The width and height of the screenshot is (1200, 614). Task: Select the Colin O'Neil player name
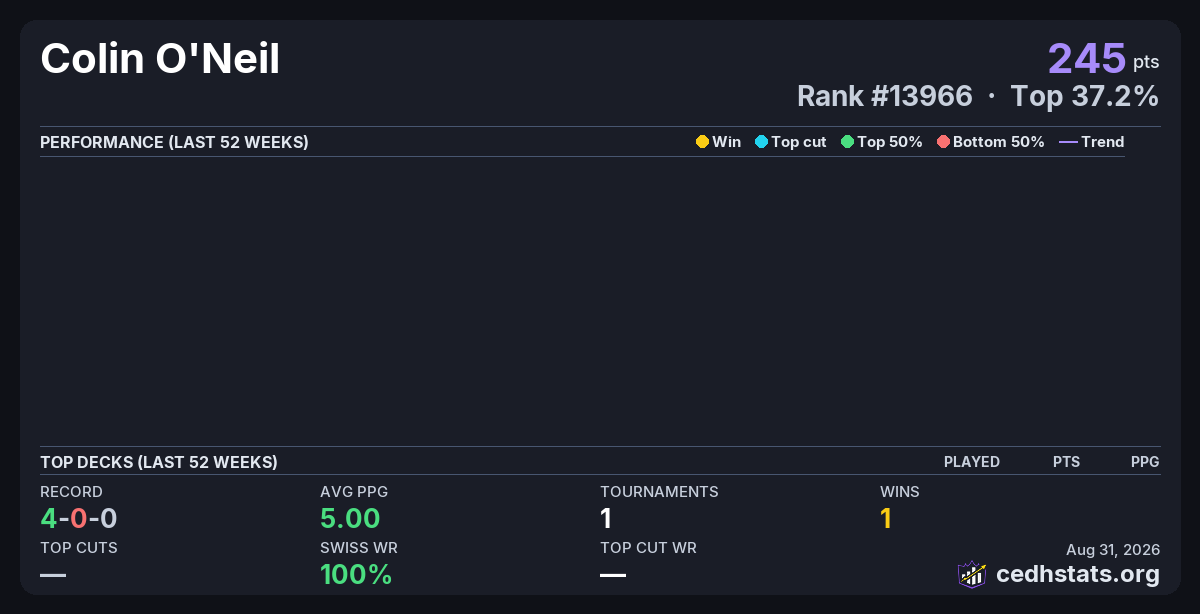tap(160, 59)
